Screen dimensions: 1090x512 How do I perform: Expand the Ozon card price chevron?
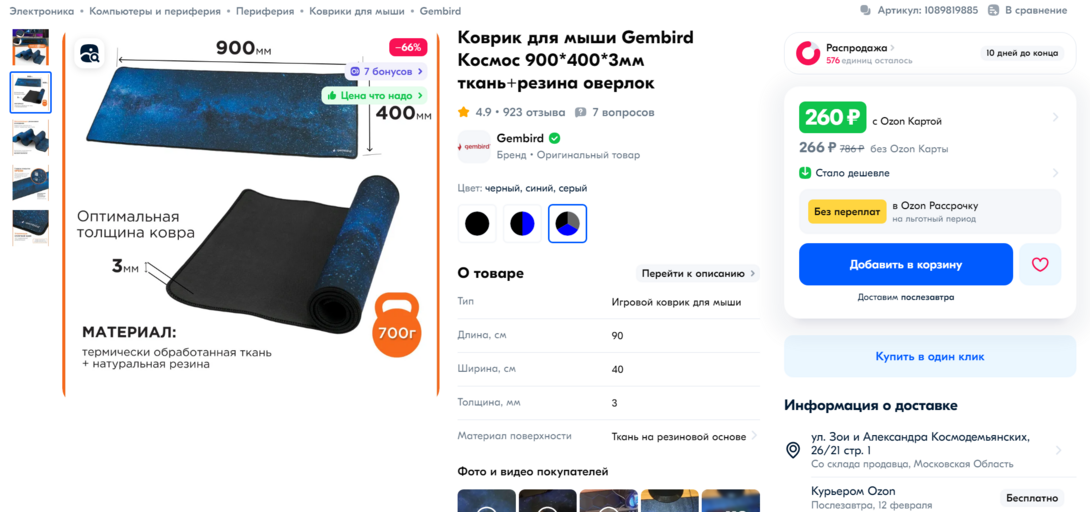point(1055,117)
